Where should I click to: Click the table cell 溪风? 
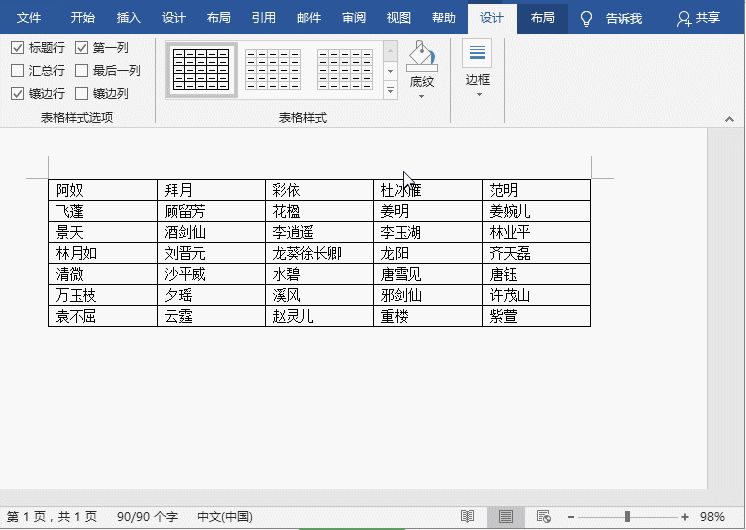point(319,295)
